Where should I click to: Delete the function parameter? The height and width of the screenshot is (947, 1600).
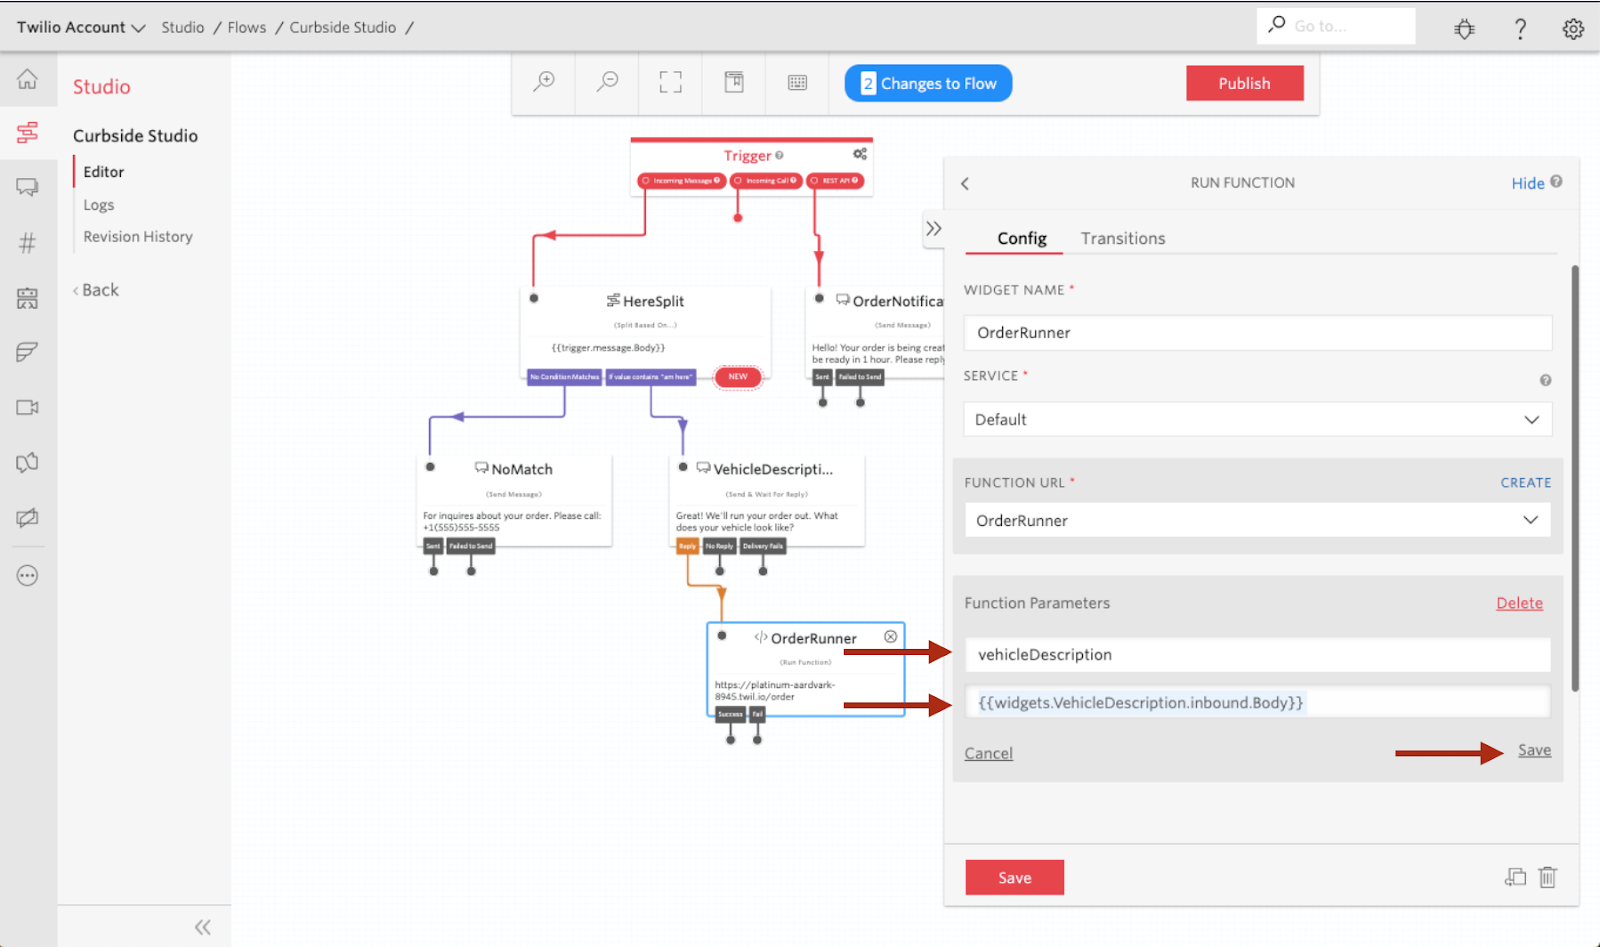[1519, 603]
